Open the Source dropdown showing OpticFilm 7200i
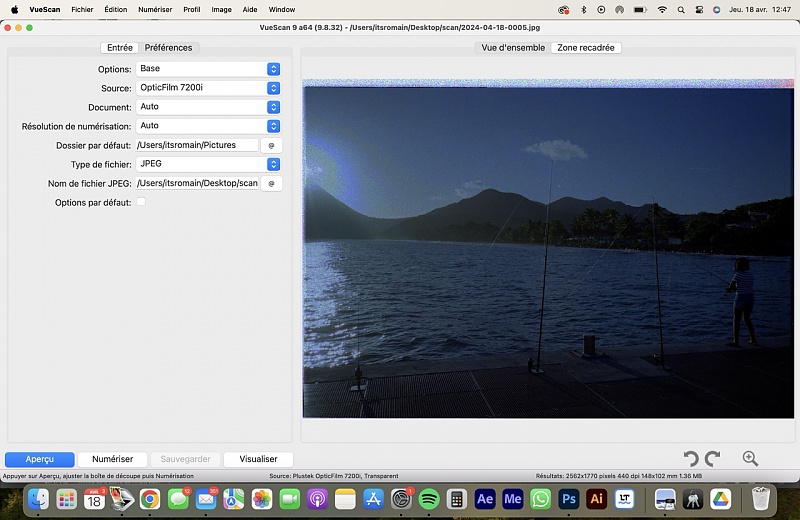 tap(273, 88)
